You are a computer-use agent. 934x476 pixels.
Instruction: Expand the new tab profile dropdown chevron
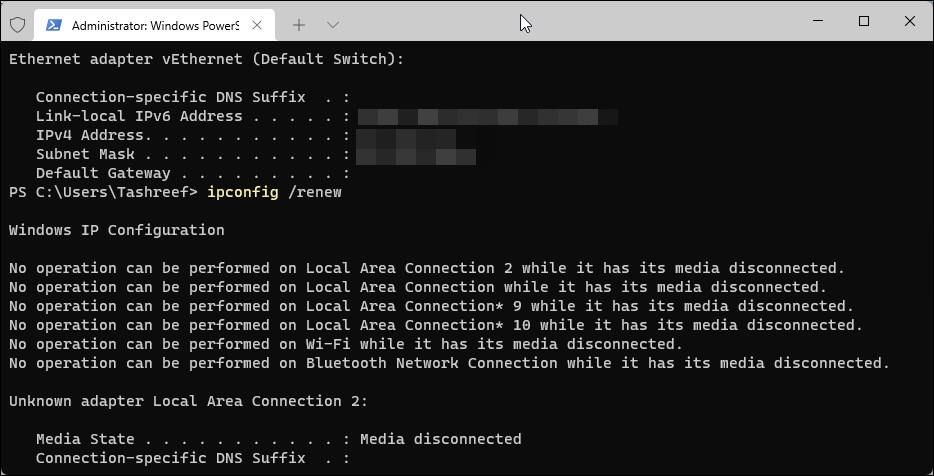pyautogui.click(x=333, y=24)
